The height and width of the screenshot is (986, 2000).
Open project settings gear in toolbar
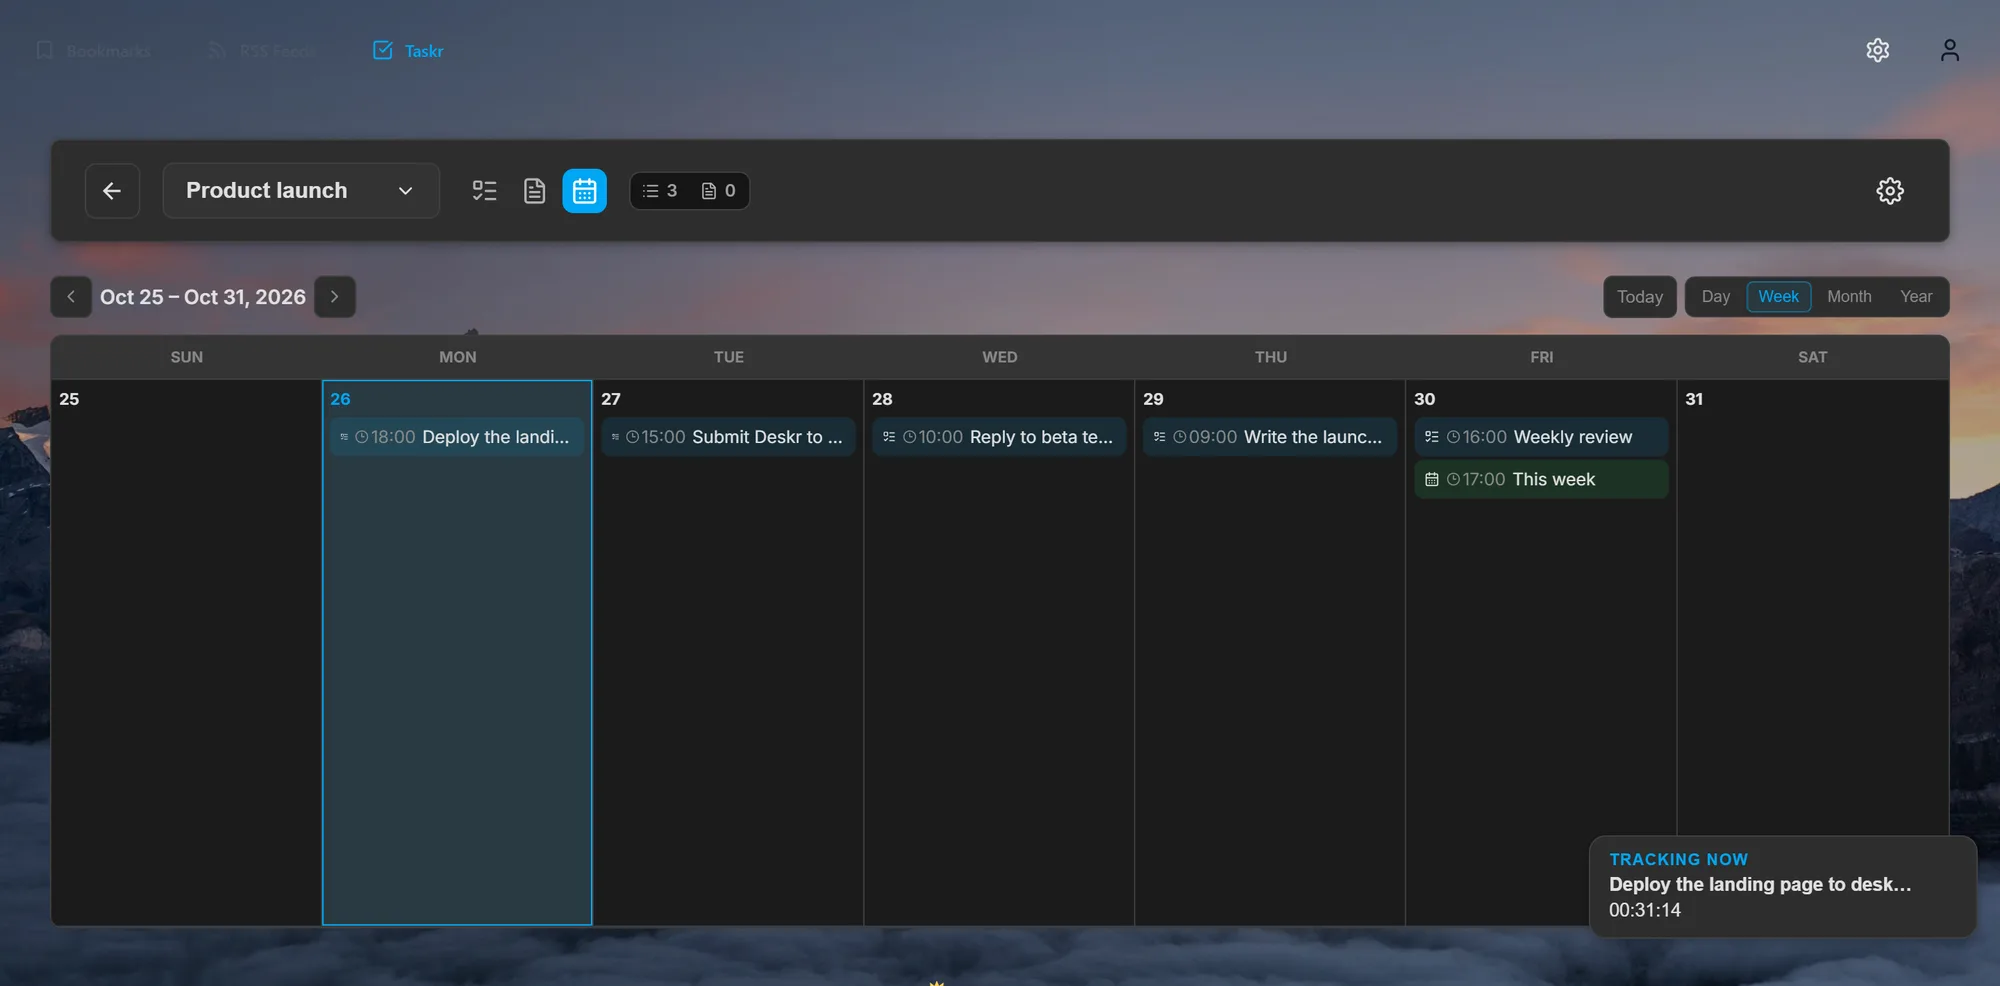[x=1889, y=191]
